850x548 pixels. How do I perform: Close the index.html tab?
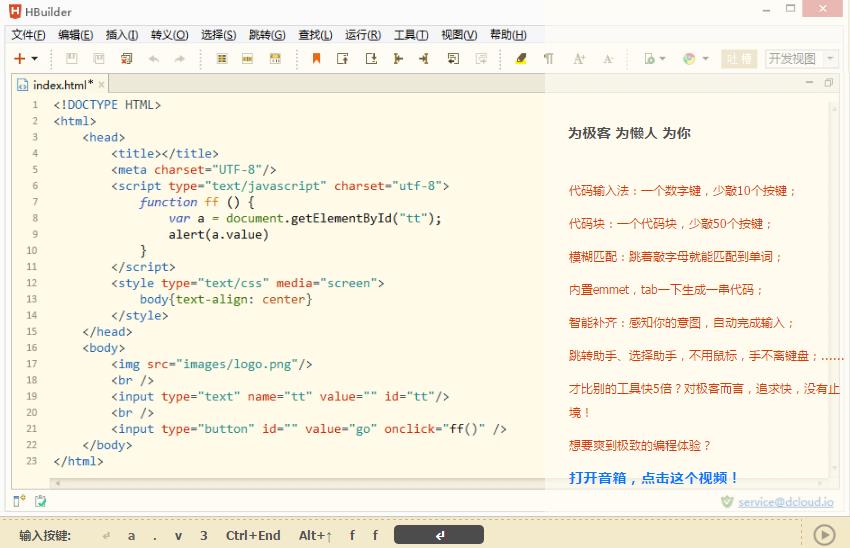(102, 85)
